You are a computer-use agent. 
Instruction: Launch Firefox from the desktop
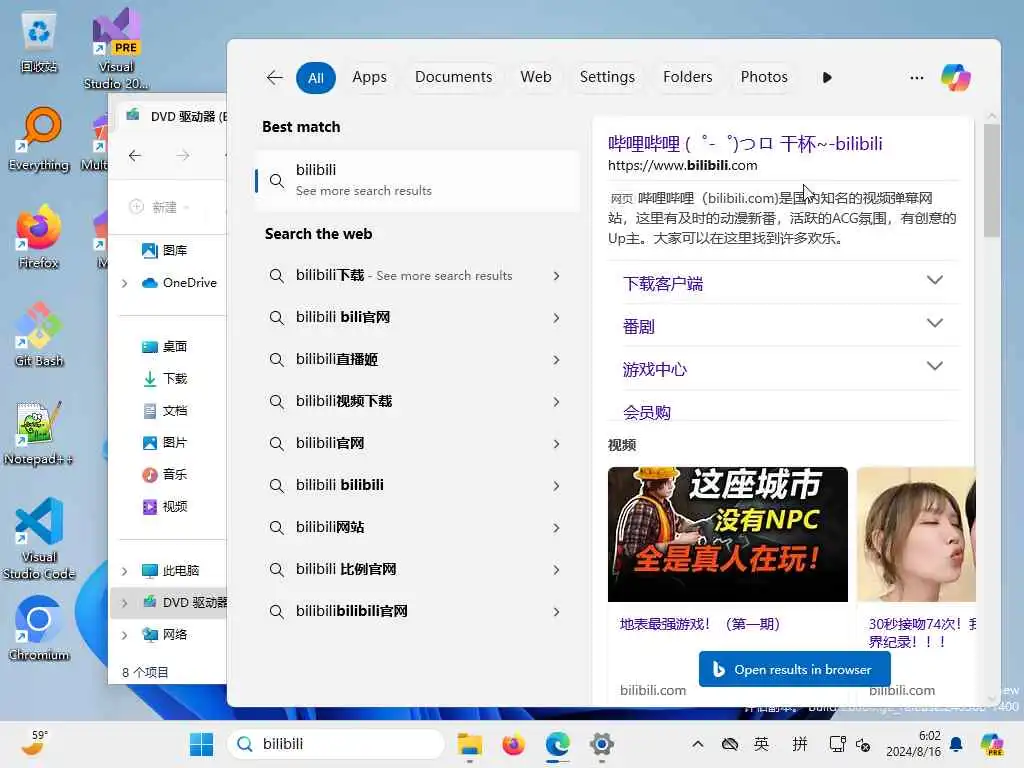click(x=39, y=236)
